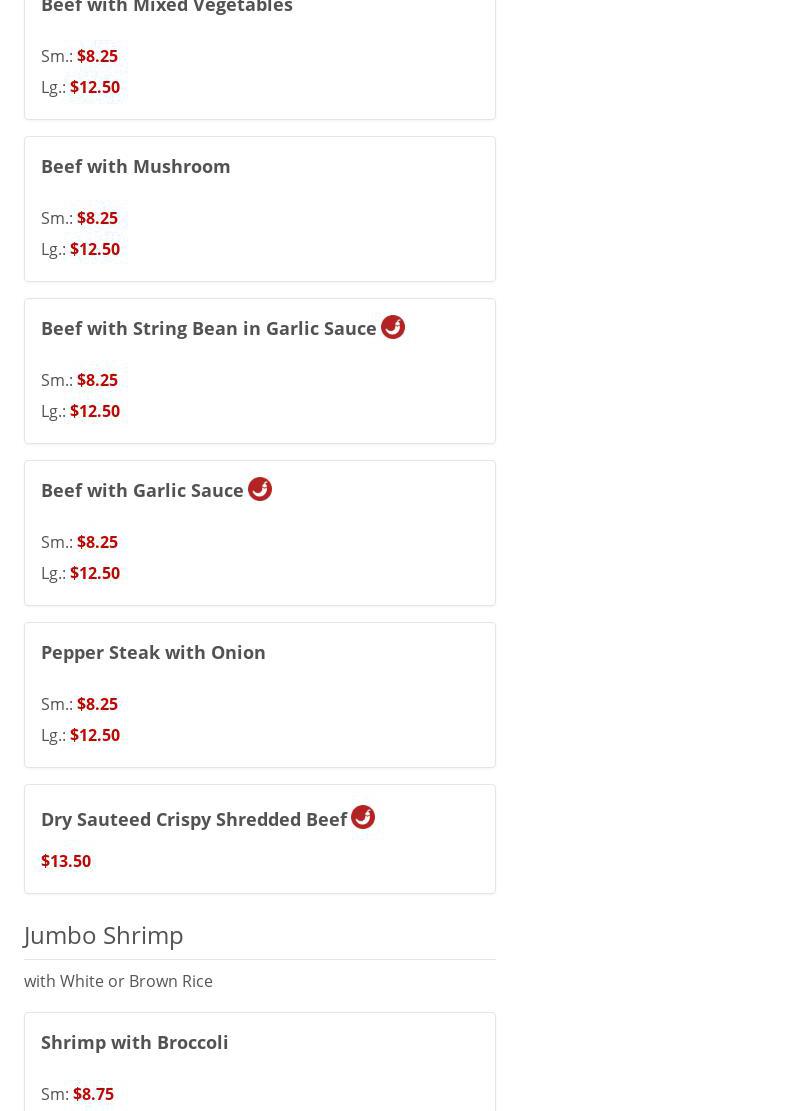Image resolution: width=785 pixels, height=1111 pixels.
Task: Choose small size of Beef with String Bean
Action: coord(97,380)
